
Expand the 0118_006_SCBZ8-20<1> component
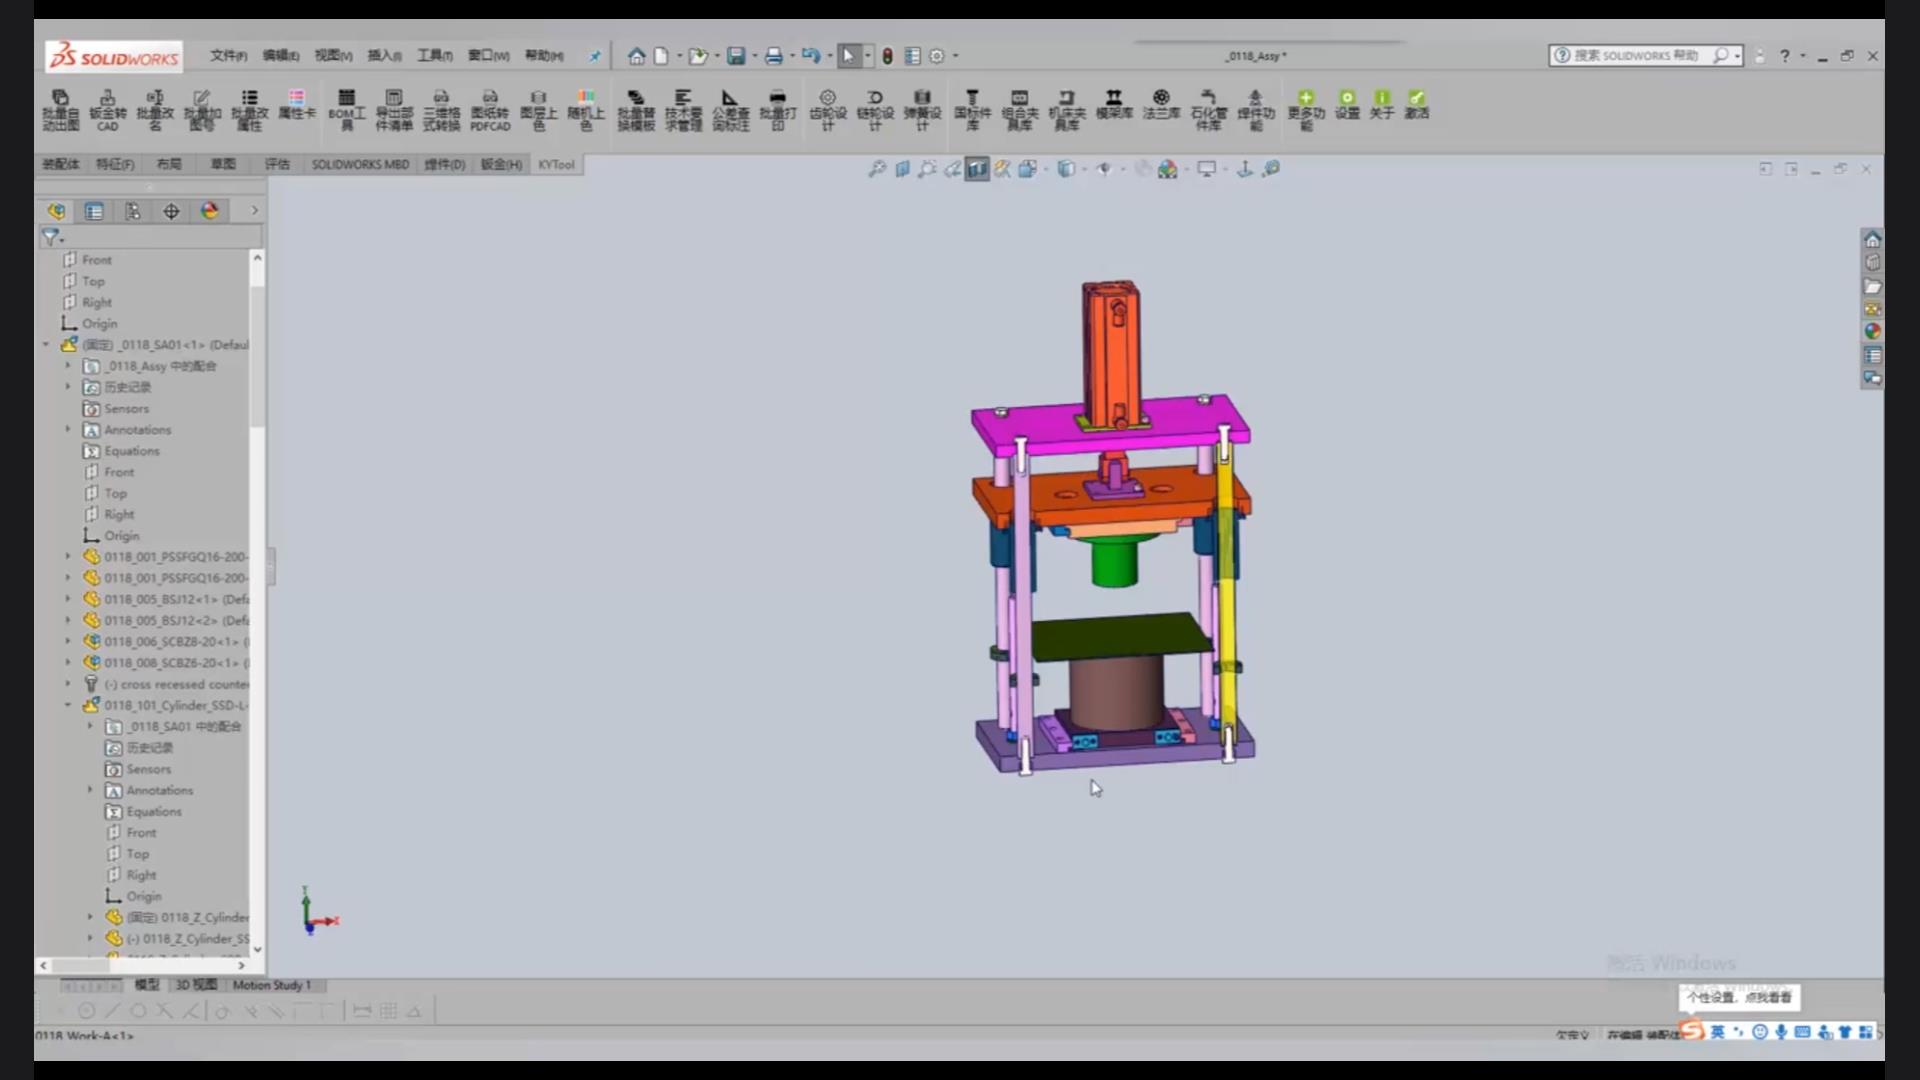[68, 641]
